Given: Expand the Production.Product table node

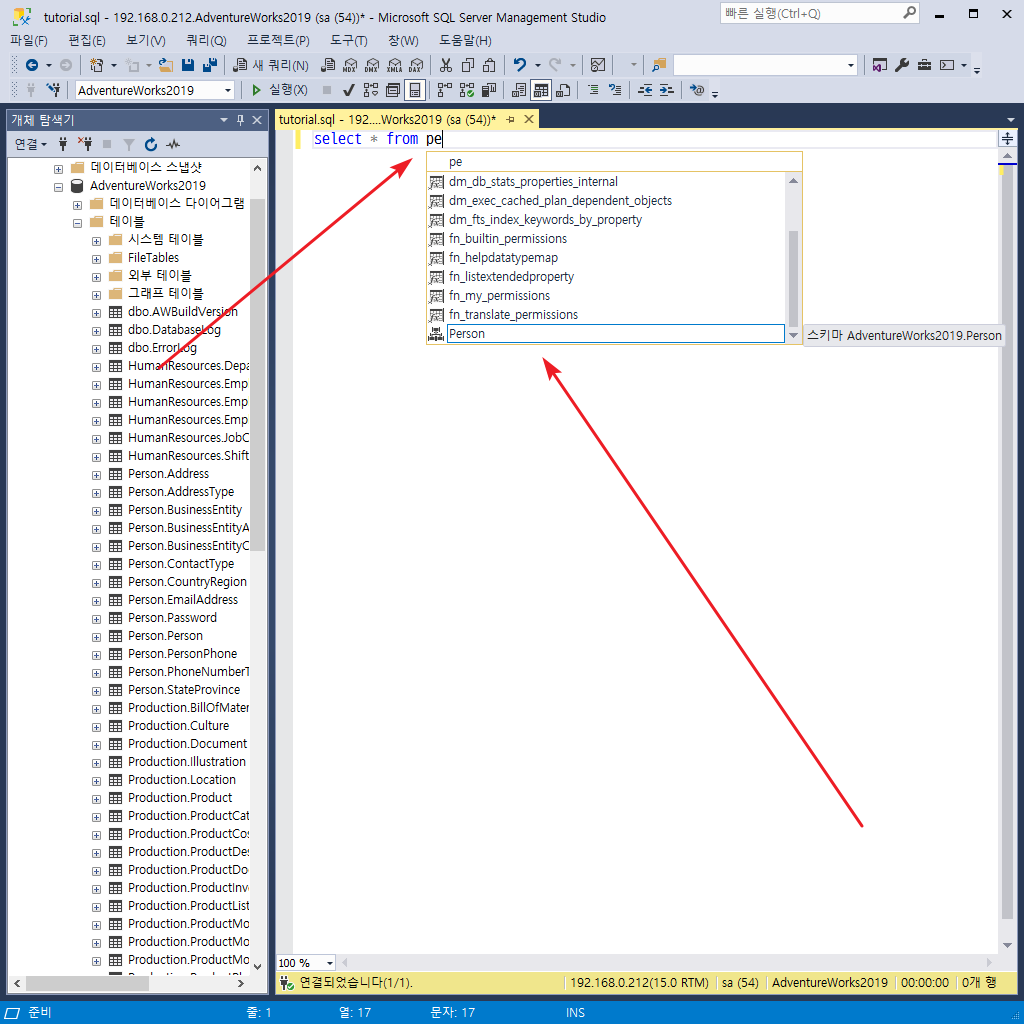Looking at the screenshot, I should click(96, 799).
